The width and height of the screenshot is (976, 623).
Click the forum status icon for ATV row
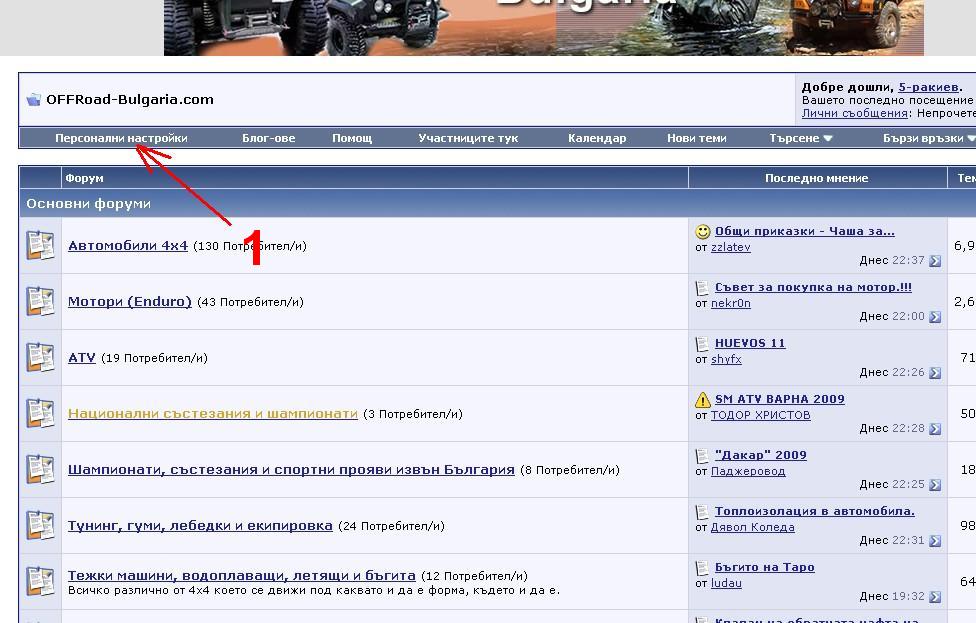coord(40,357)
